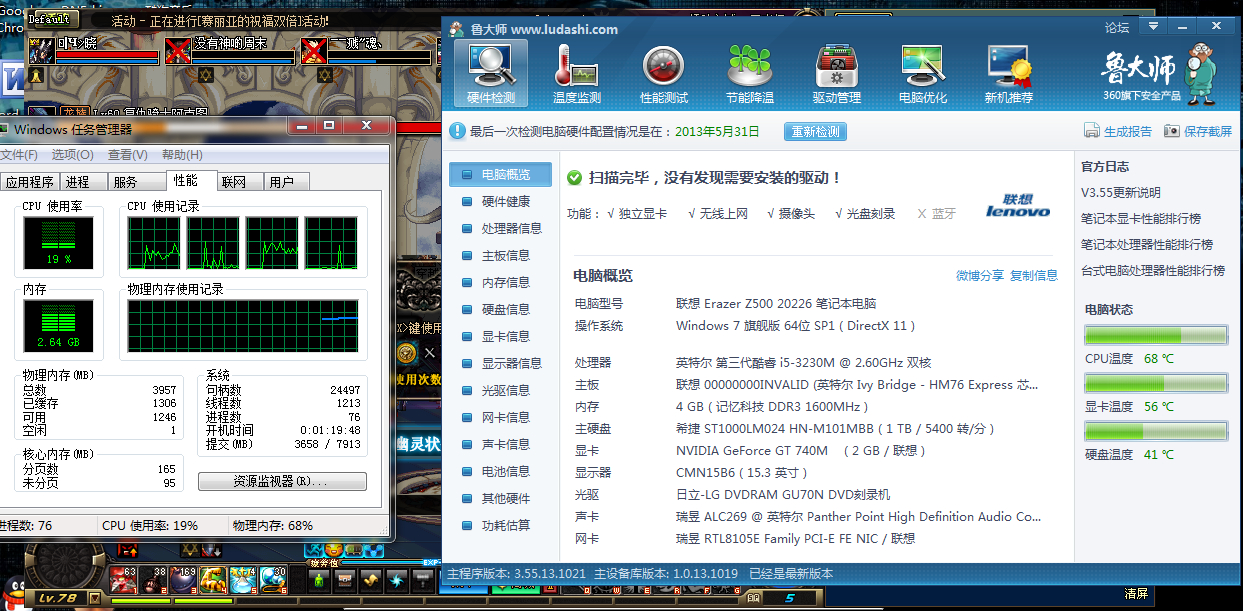Image resolution: width=1243 pixels, height=611 pixels.
Task: Use game quick slot bomb item with count 169
Action: point(183,578)
